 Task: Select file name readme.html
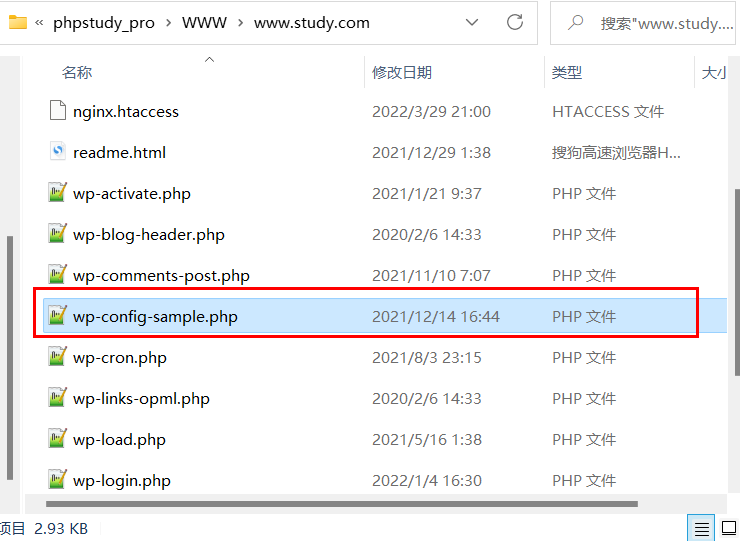(119, 152)
